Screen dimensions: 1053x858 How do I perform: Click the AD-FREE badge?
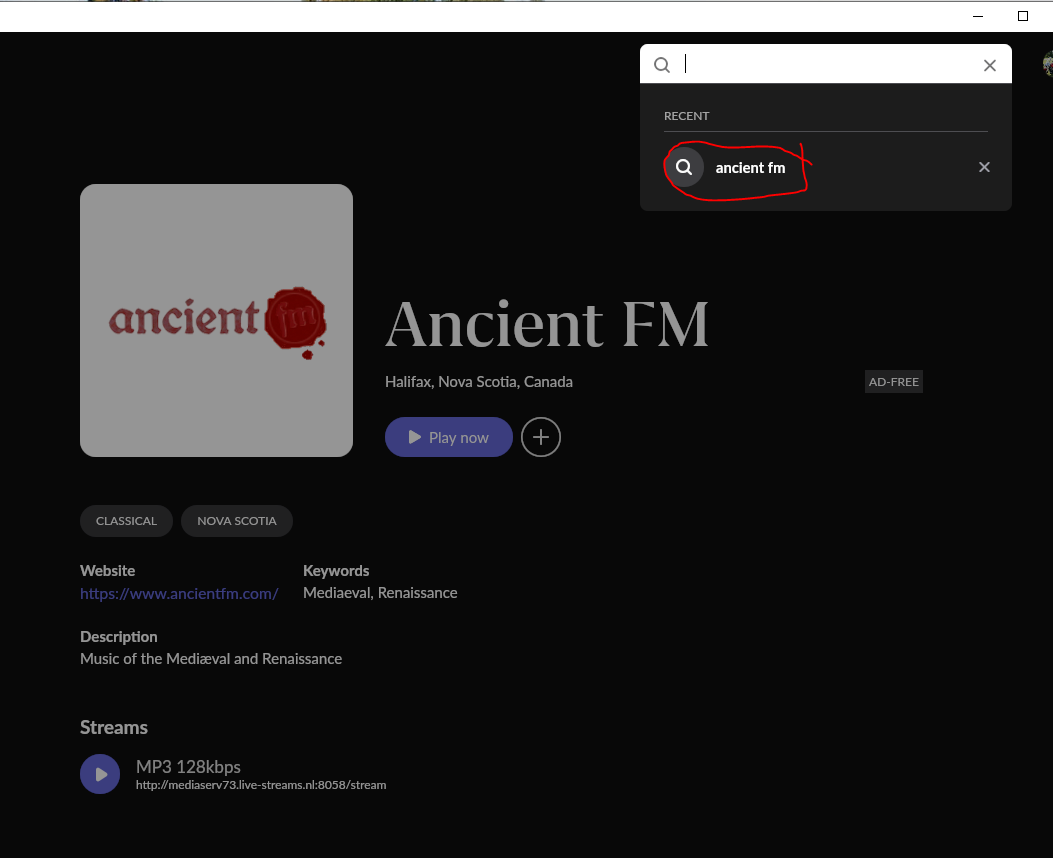tap(894, 381)
